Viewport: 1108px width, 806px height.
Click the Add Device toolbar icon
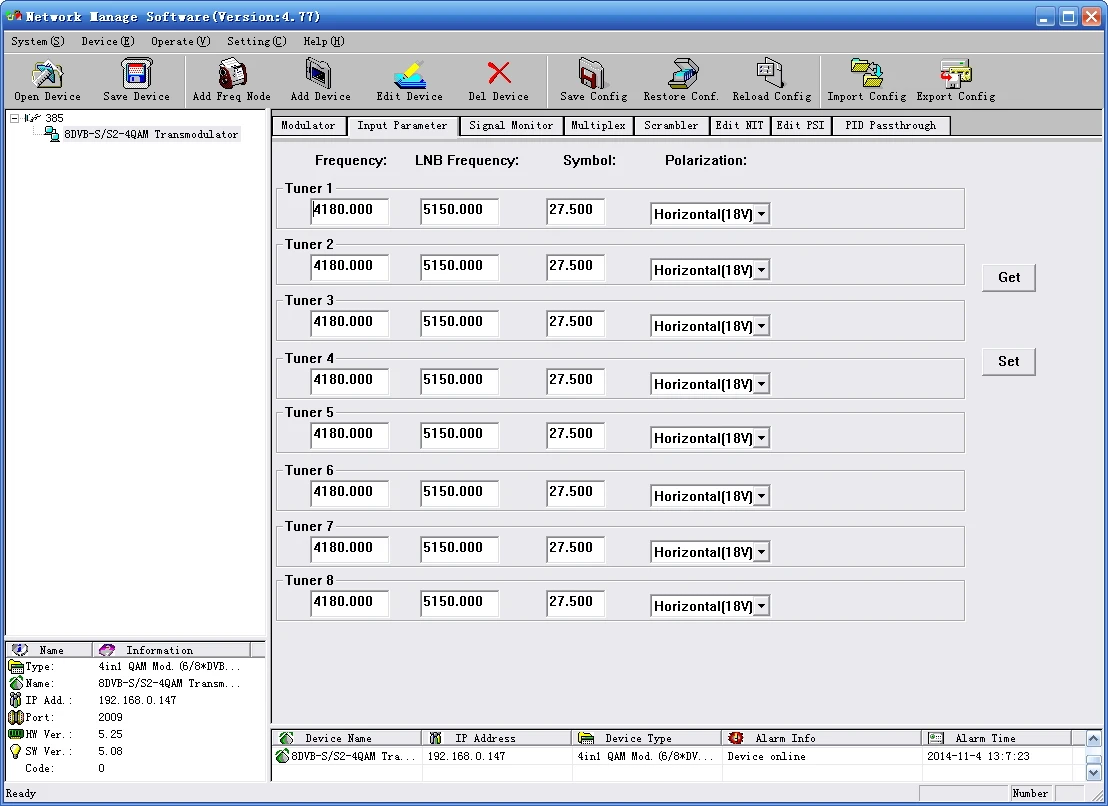[x=320, y=76]
